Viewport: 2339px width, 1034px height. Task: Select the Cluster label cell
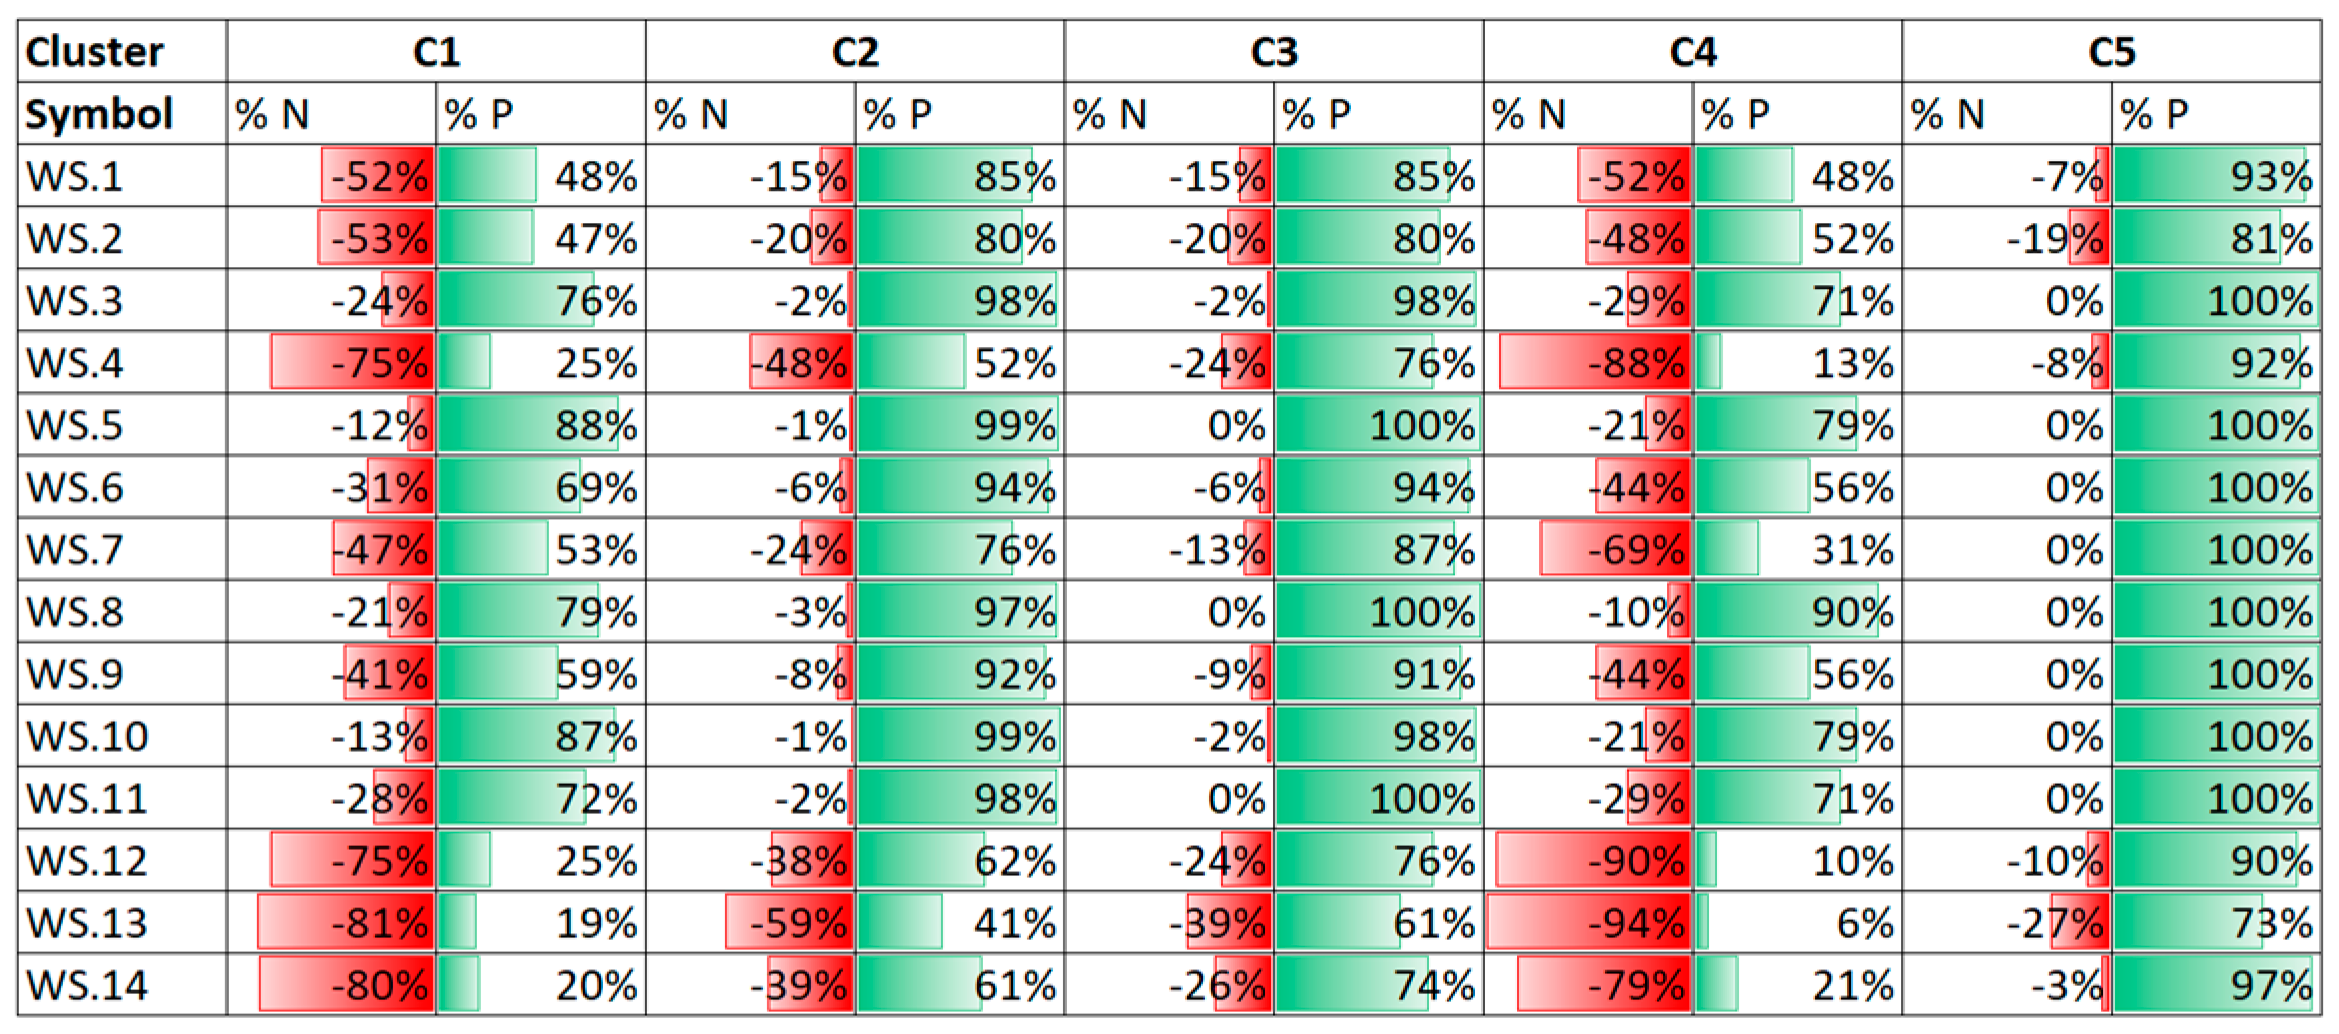pos(95,52)
